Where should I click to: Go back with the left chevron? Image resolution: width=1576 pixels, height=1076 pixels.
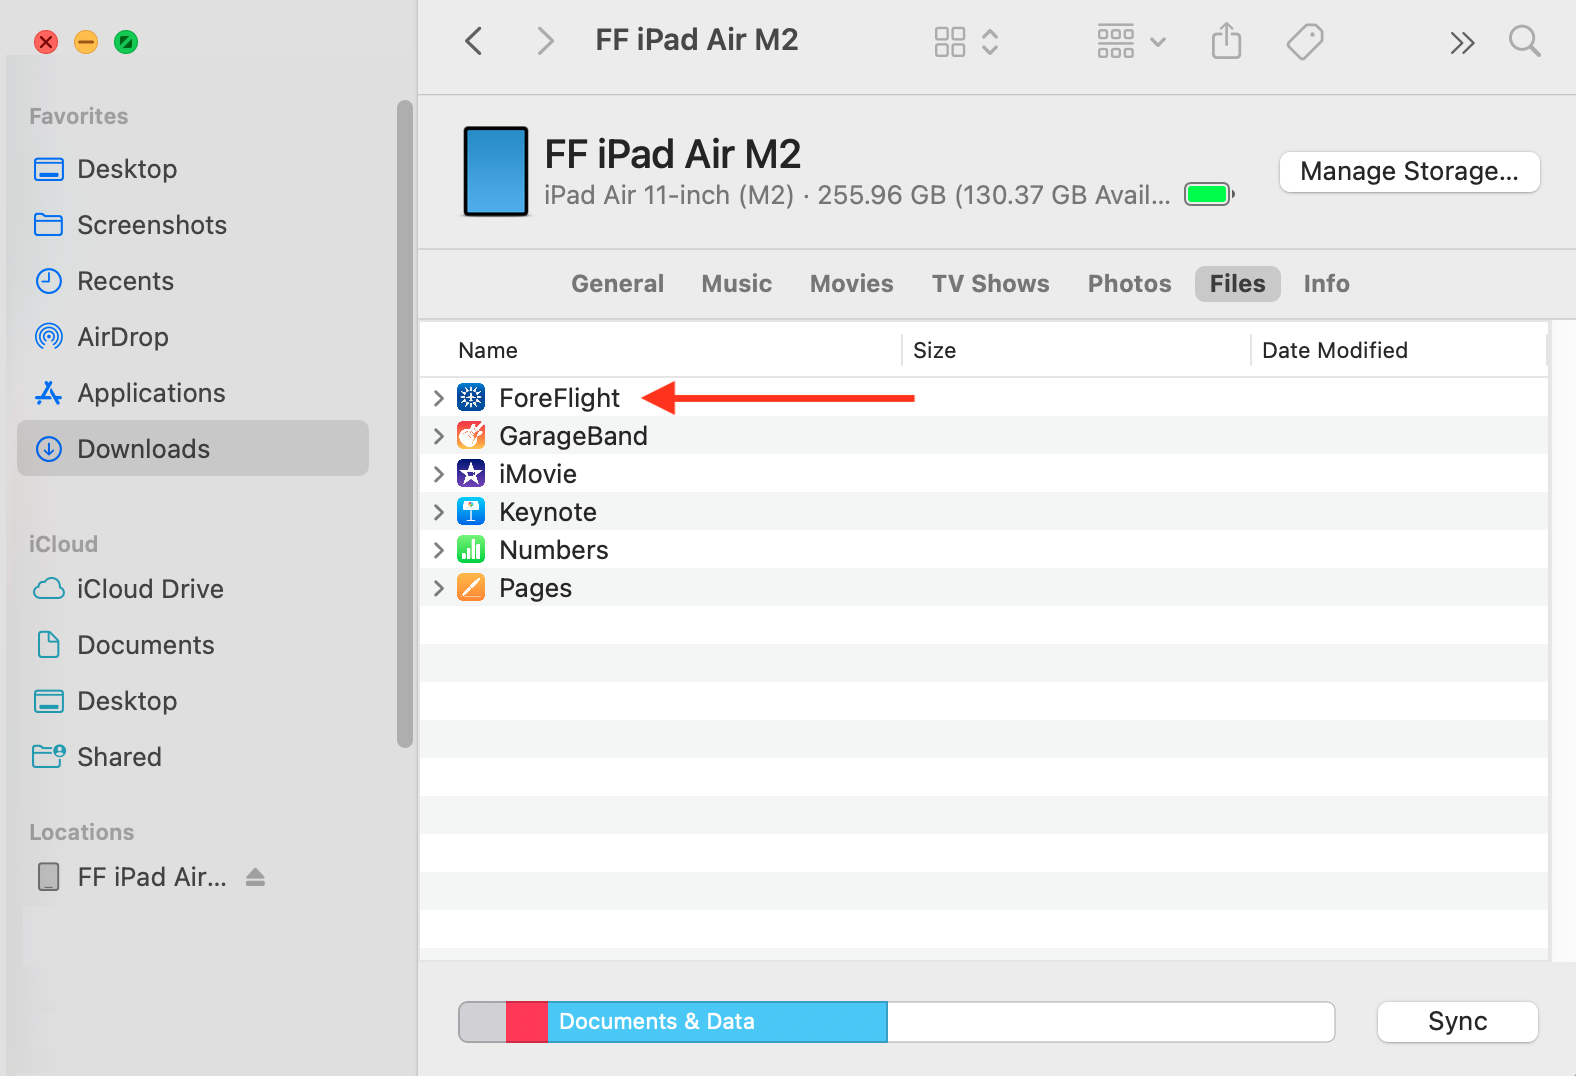coord(474,41)
